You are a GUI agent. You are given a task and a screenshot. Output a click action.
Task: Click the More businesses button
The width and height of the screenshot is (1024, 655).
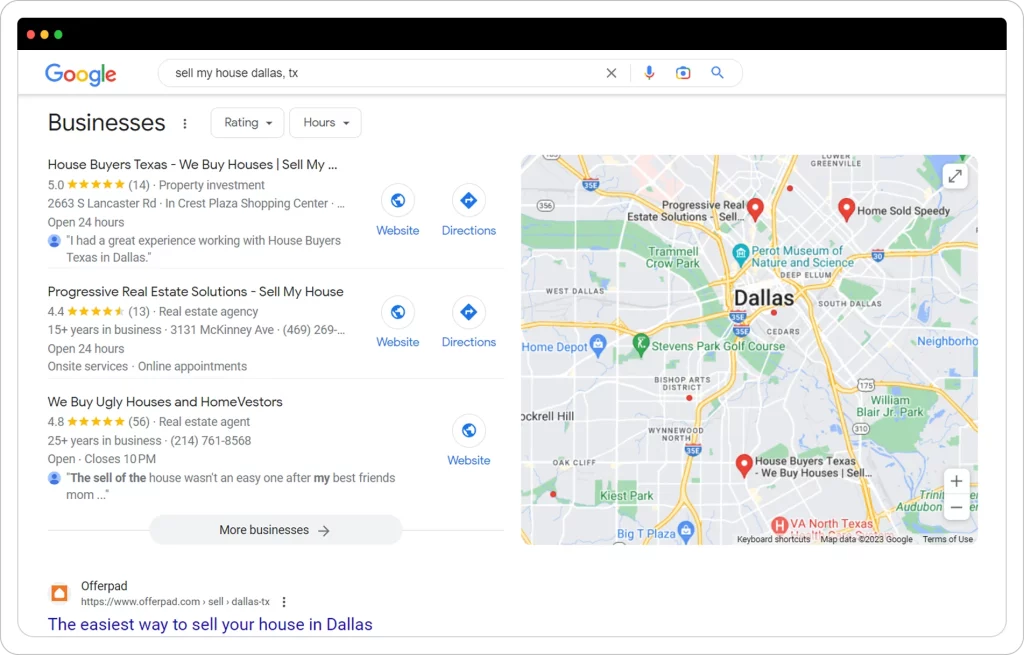pyautogui.click(x=275, y=530)
